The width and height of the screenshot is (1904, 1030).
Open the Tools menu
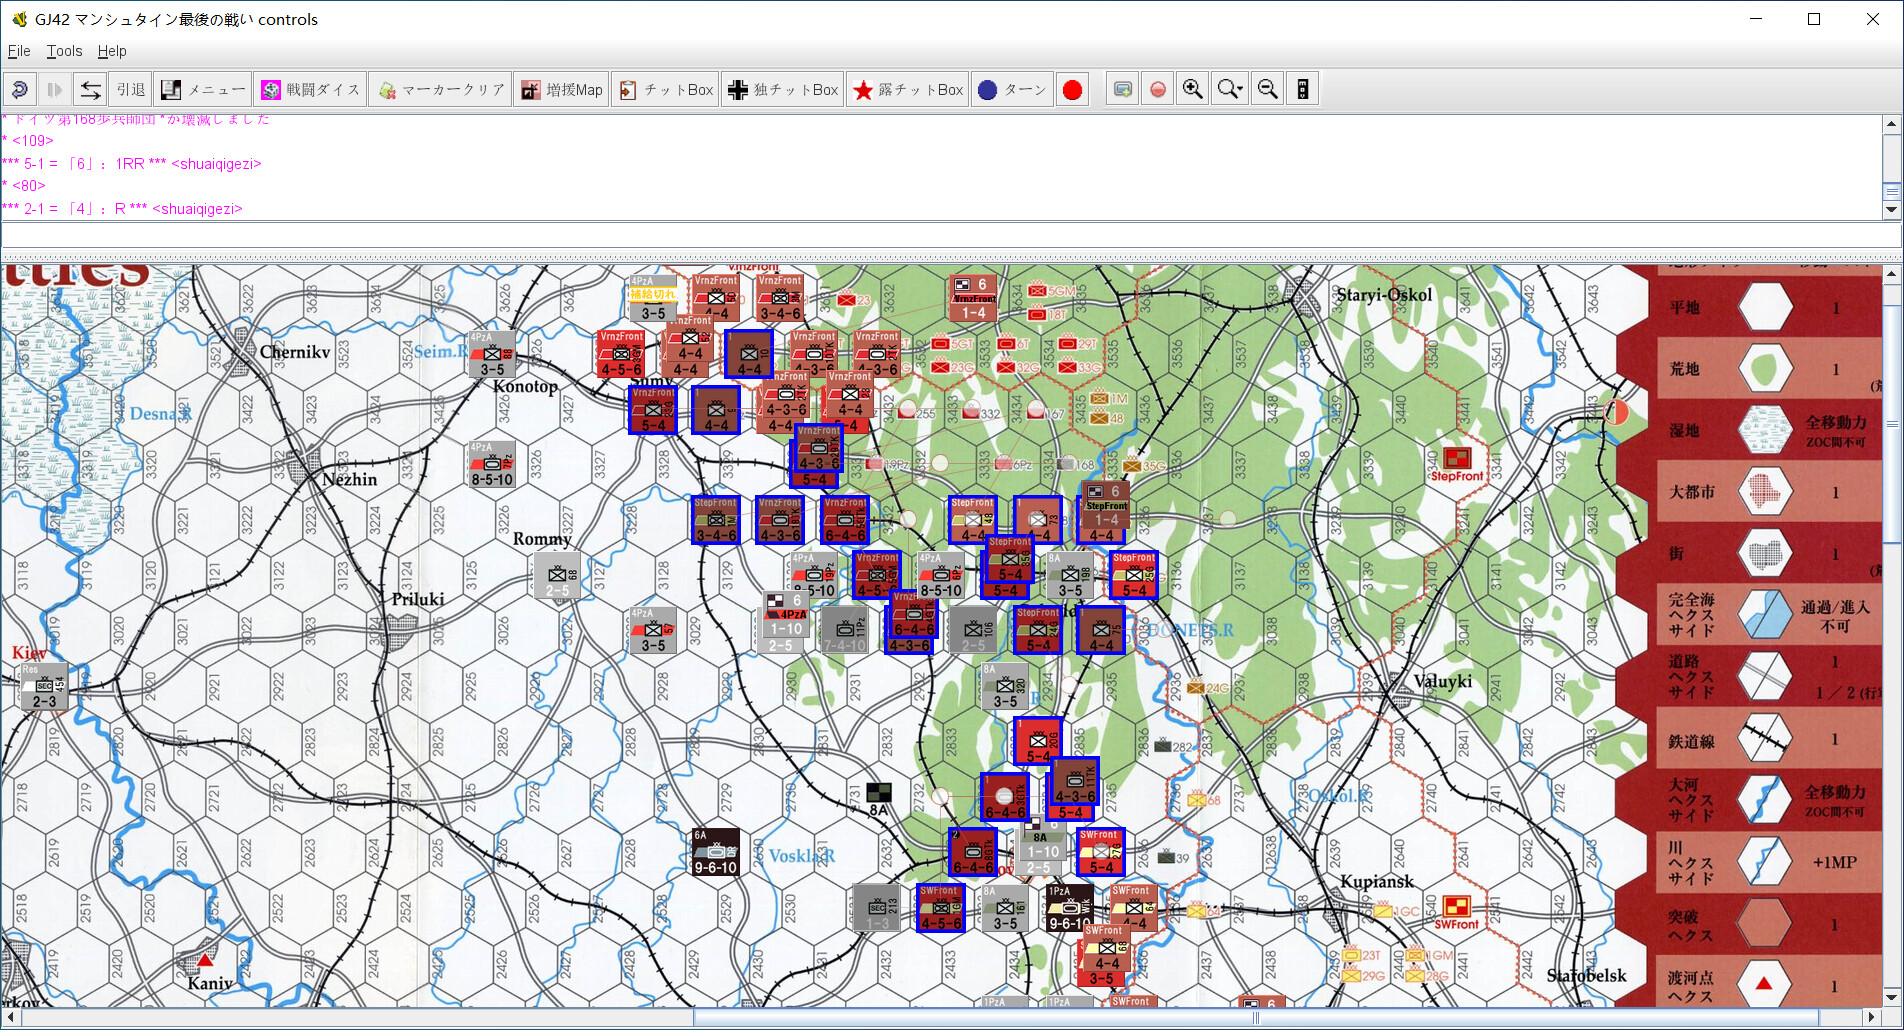pos(64,51)
